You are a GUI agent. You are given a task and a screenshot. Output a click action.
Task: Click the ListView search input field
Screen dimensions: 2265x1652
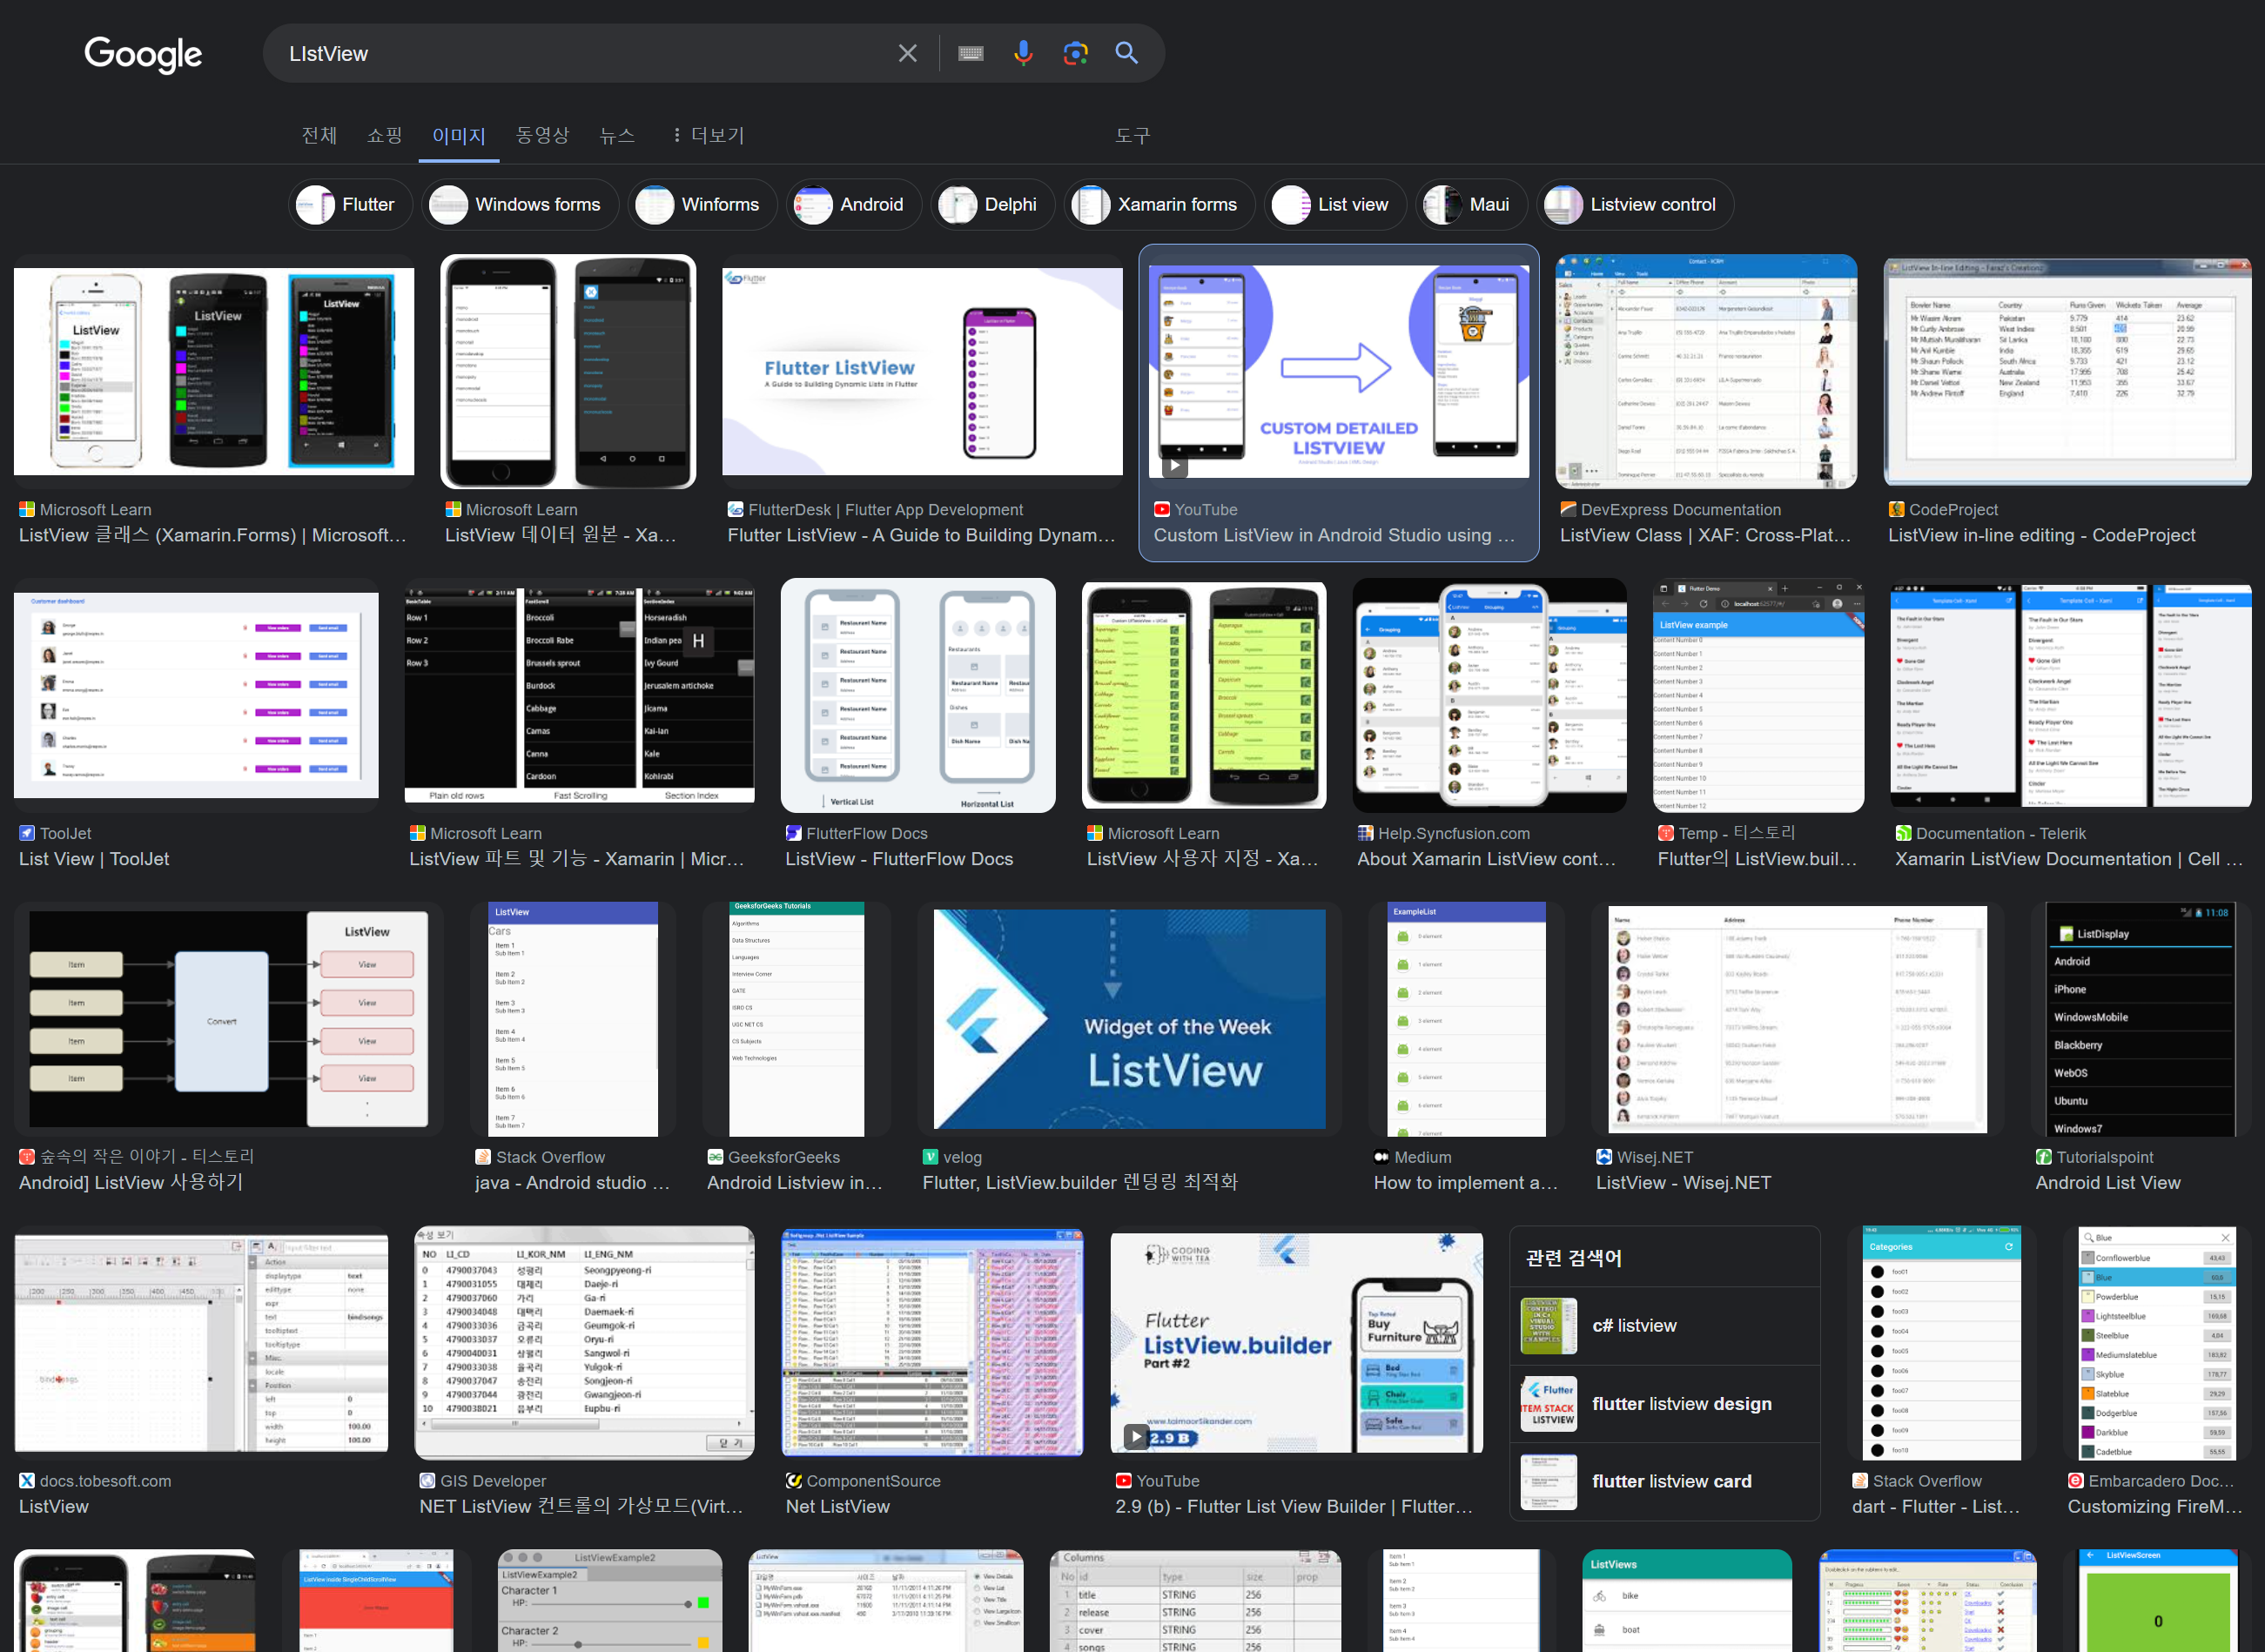[x=580, y=53]
